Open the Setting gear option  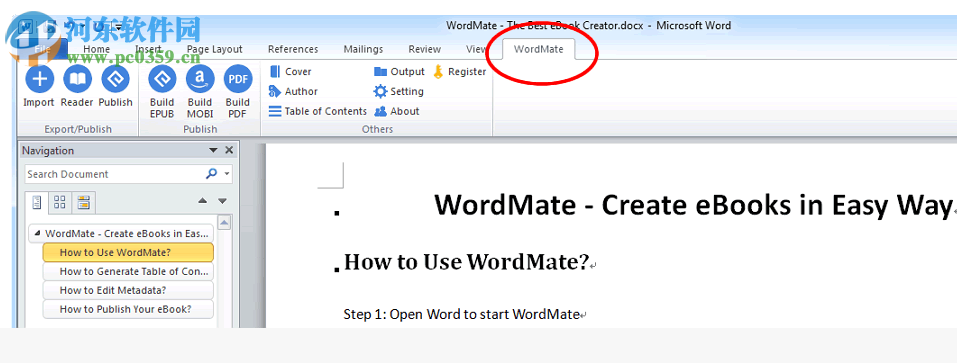point(399,92)
